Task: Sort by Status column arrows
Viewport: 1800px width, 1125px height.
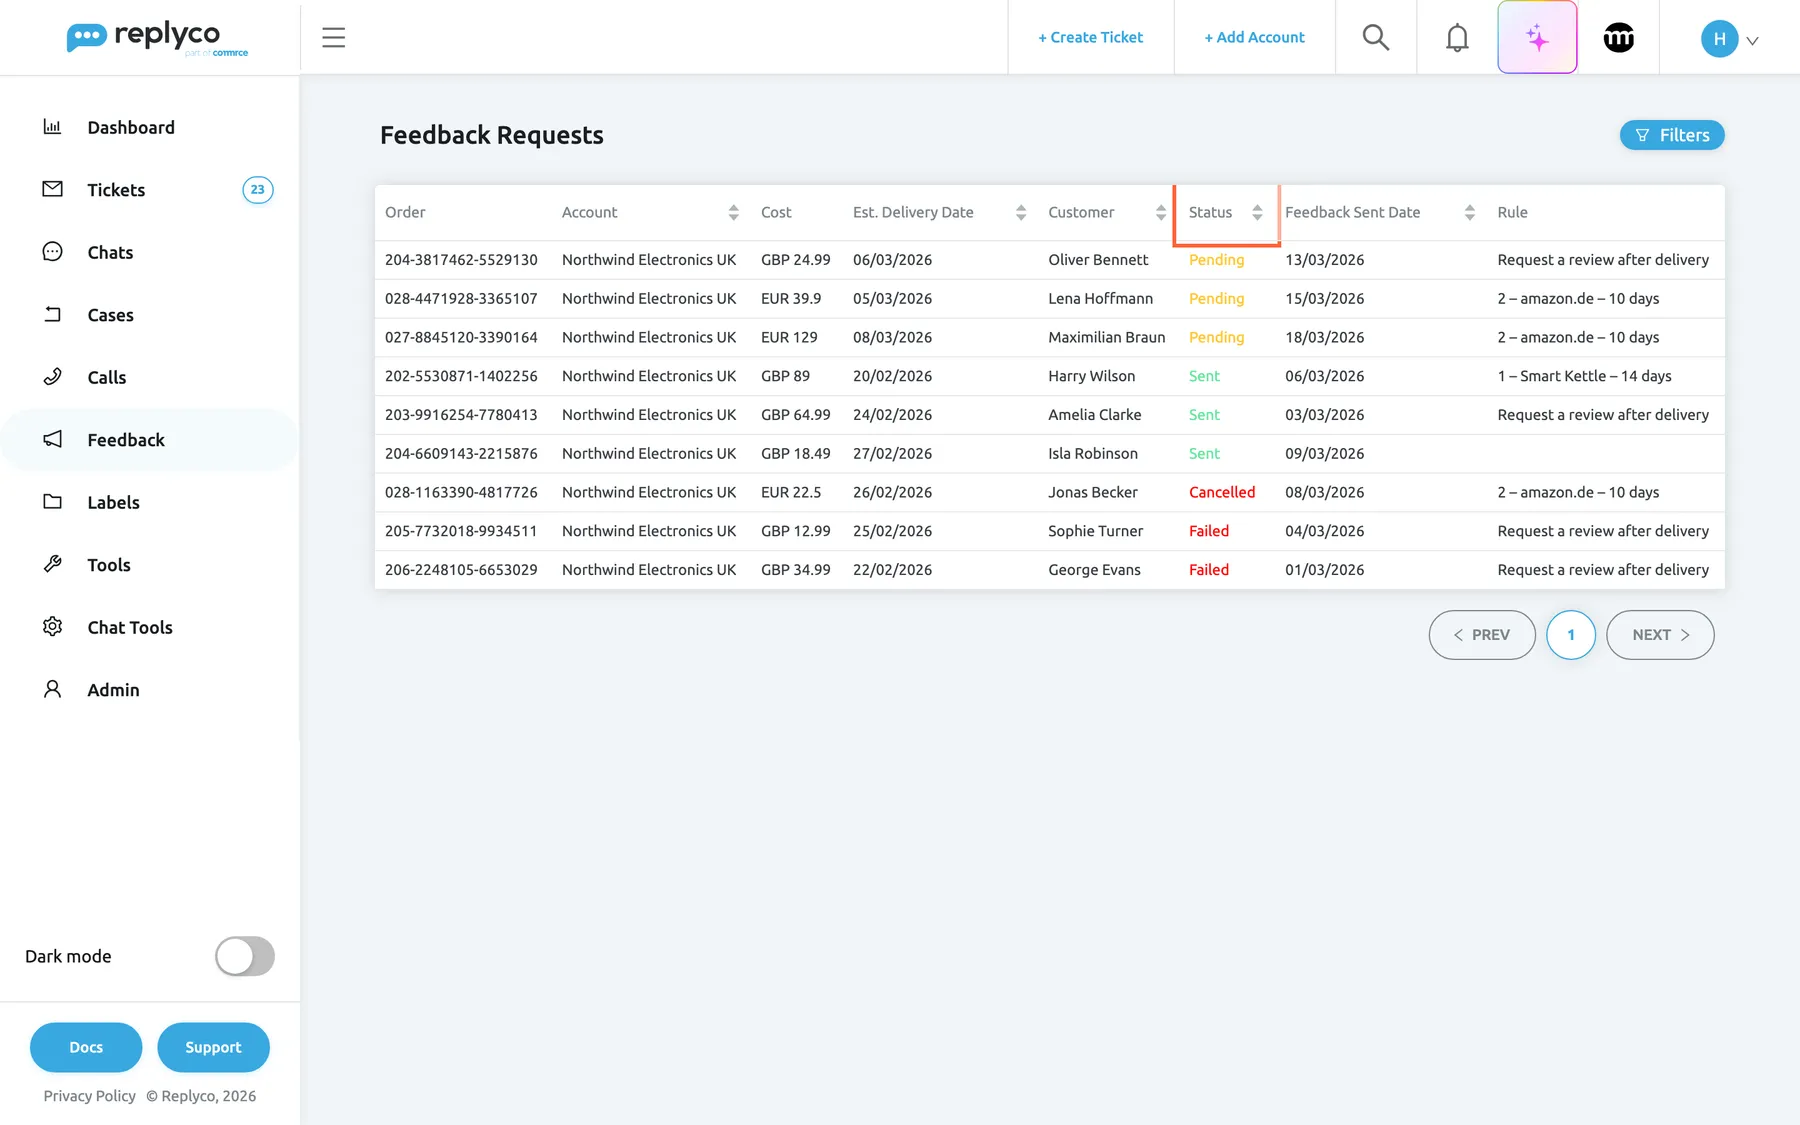Action: click(x=1257, y=212)
